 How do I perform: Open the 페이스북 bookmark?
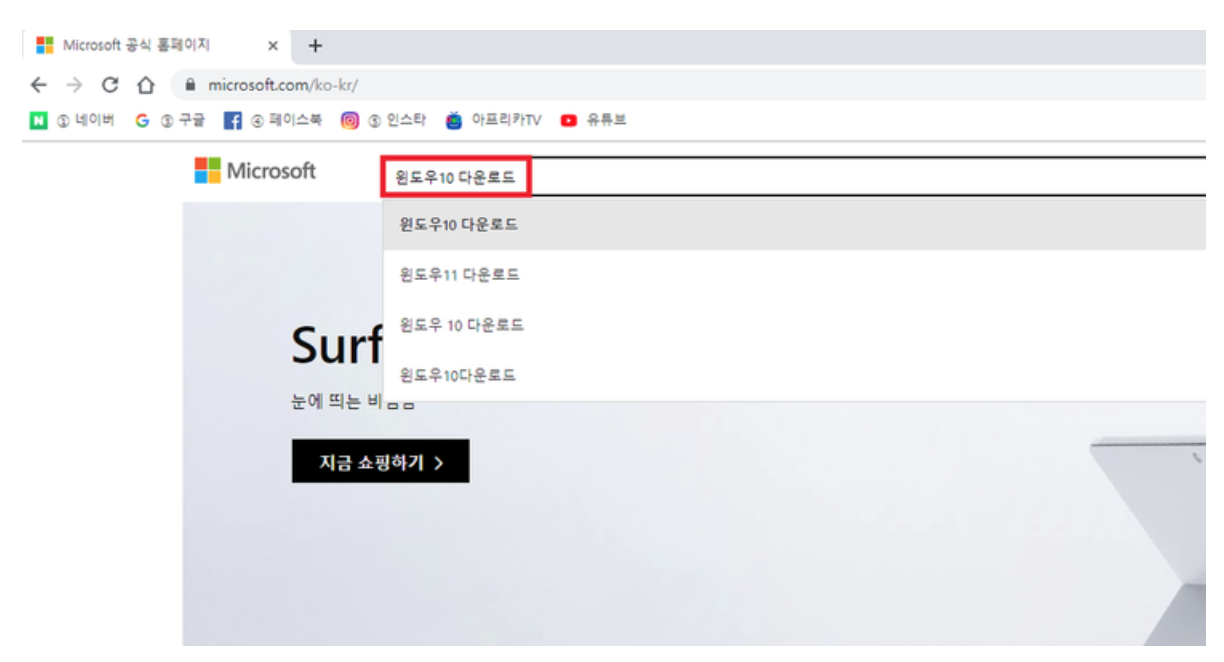pyautogui.click(x=273, y=120)
